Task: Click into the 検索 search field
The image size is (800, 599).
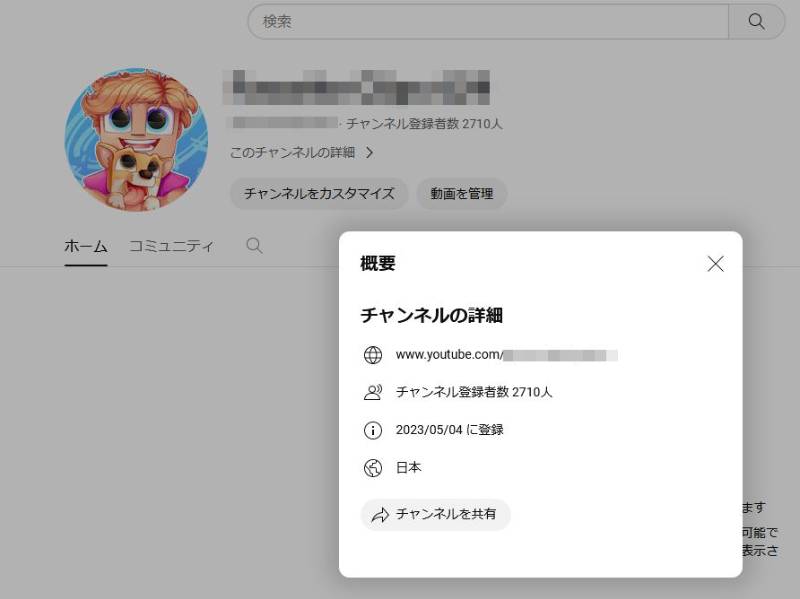Action: tap(488, 21)
